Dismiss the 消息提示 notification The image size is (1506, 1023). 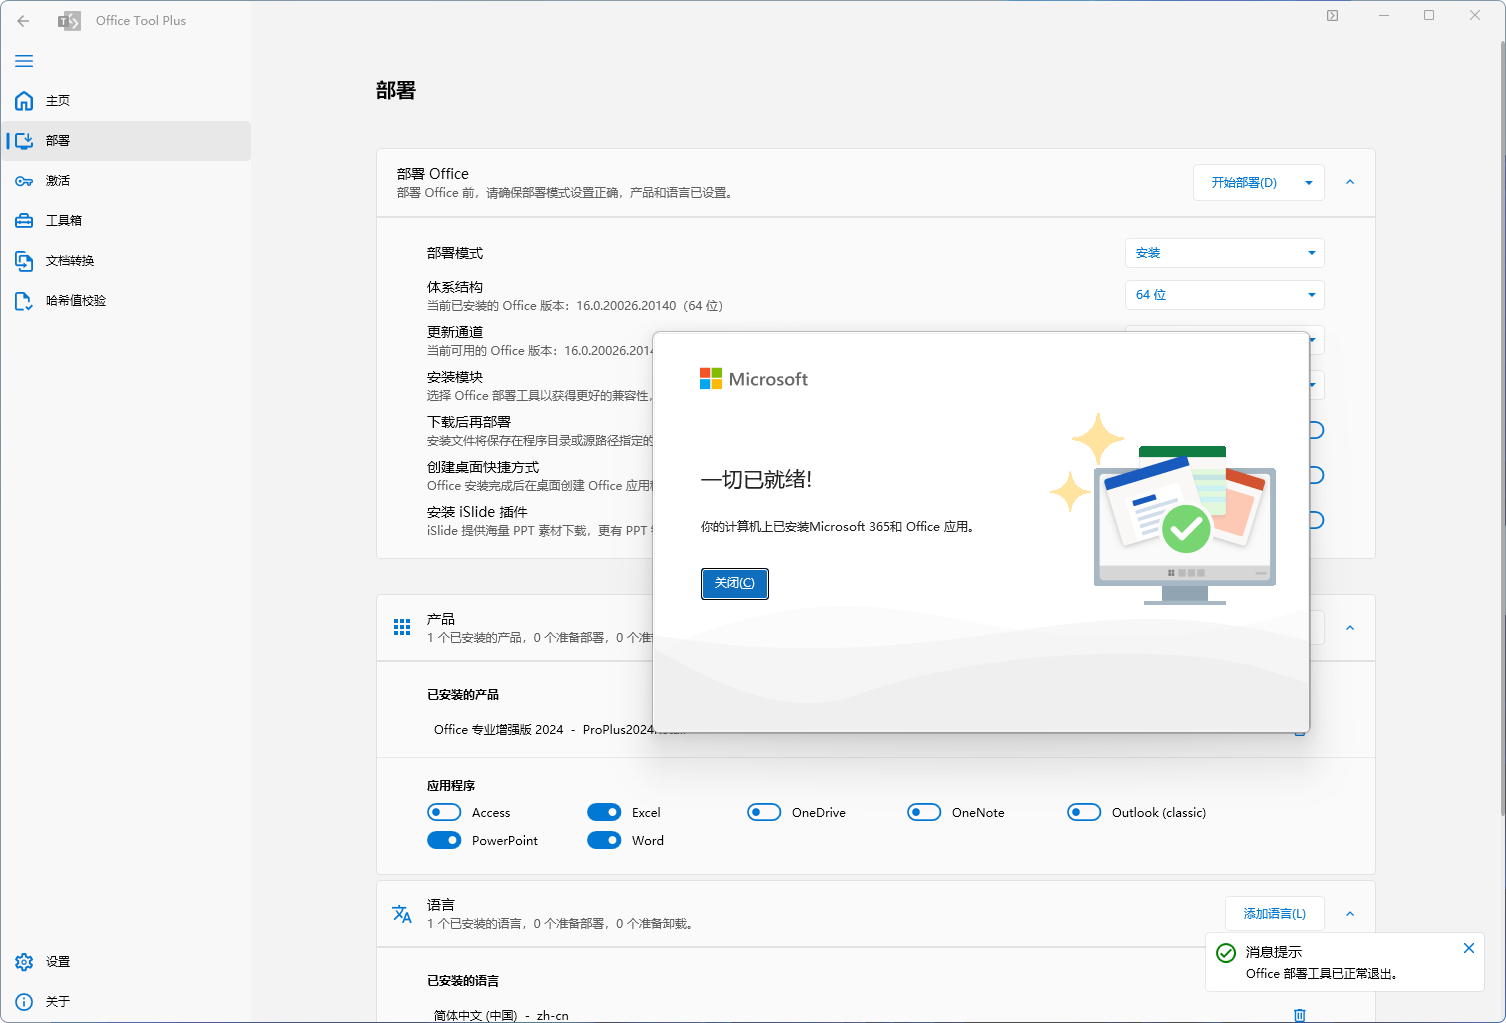click(1469, 948)
